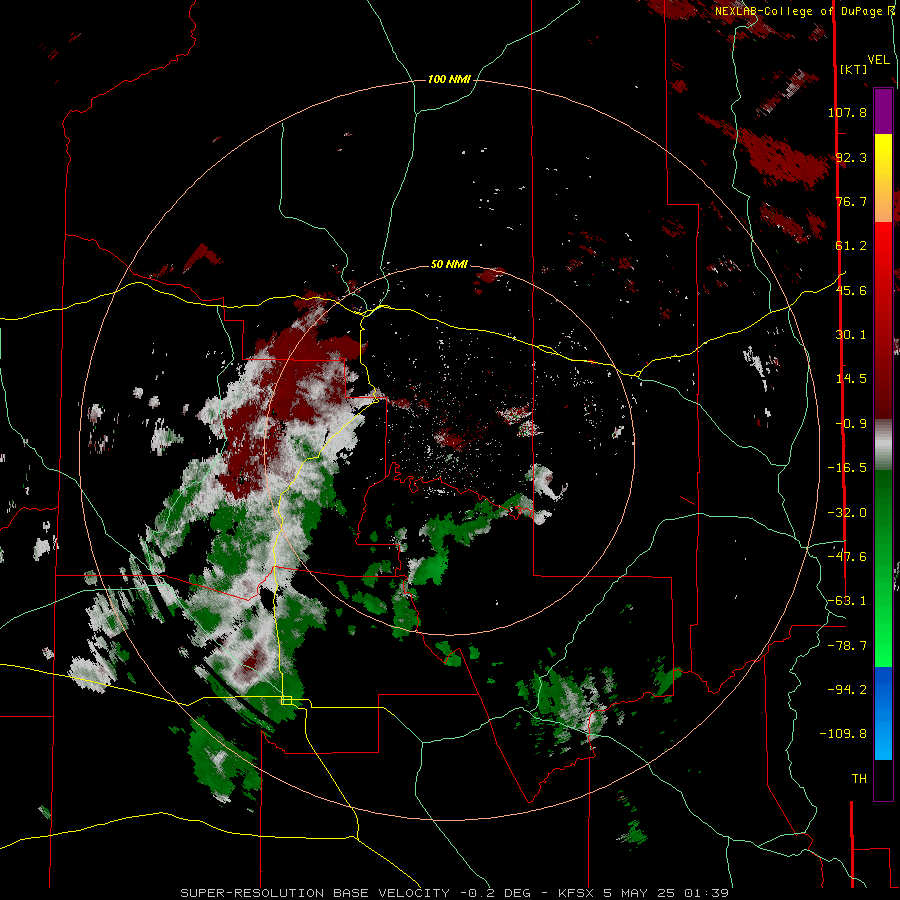The height and width of the screenshot is (900, 900).
Task: Click the [KT] units label
Action: point(854,69)
